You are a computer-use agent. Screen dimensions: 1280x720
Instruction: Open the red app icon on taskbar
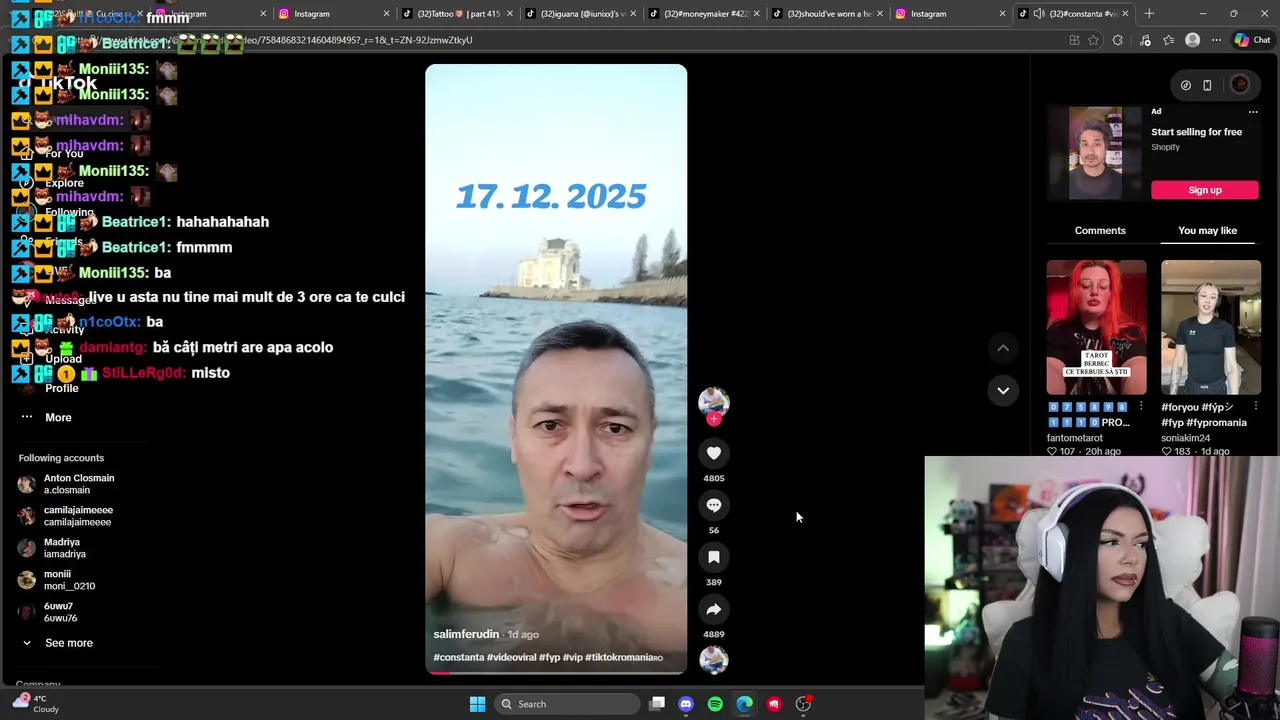pyautogui.click(x=773, y=704)
